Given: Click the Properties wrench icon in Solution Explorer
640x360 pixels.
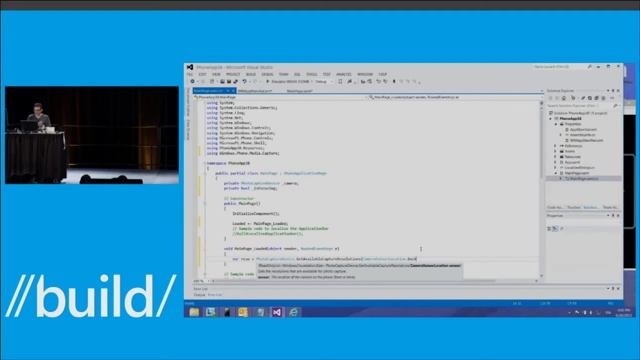Looking at the screenshot, I should click(583, 98).
